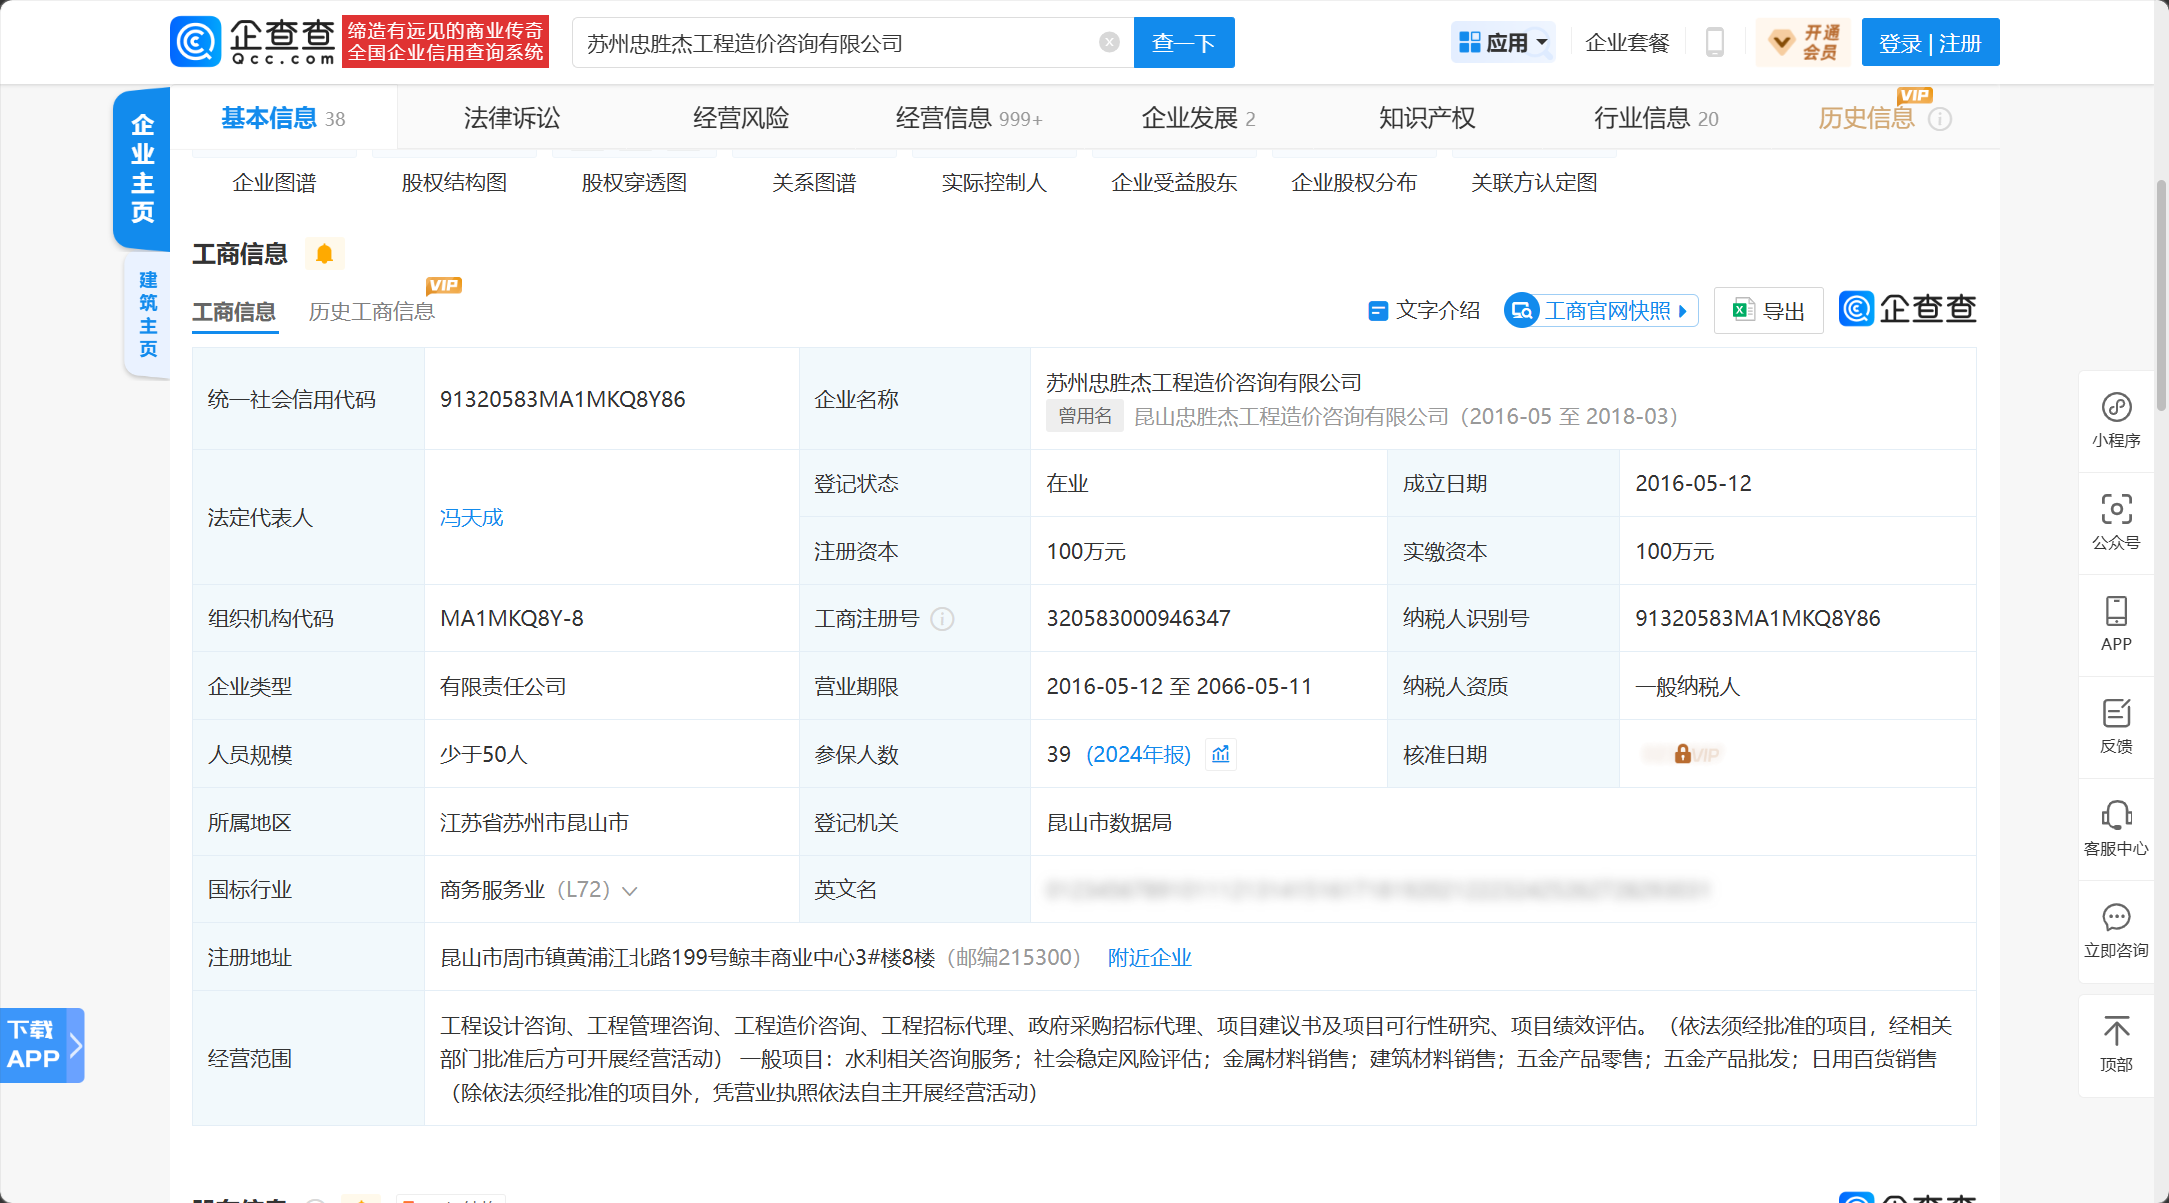Click the mobile phone icon in header

1714,43
